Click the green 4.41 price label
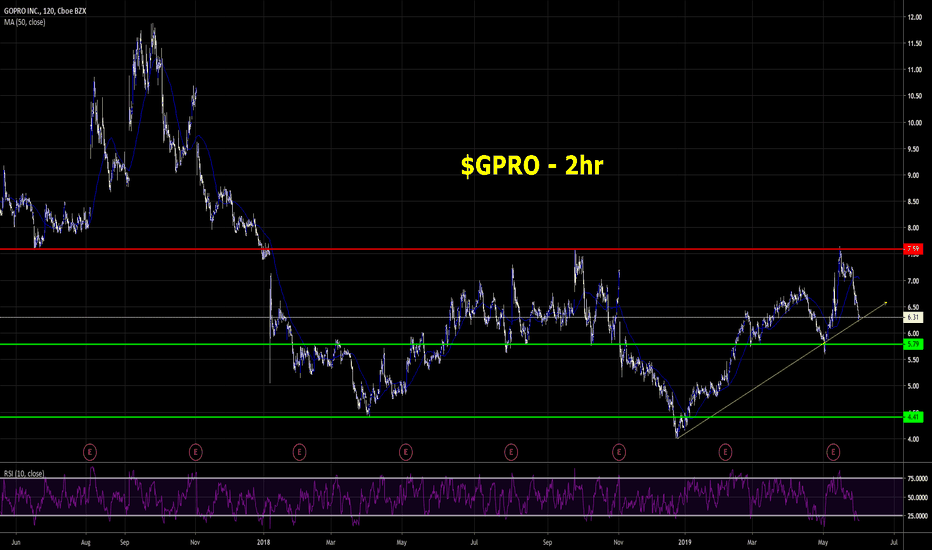932x550 pixels. (913, 417)
